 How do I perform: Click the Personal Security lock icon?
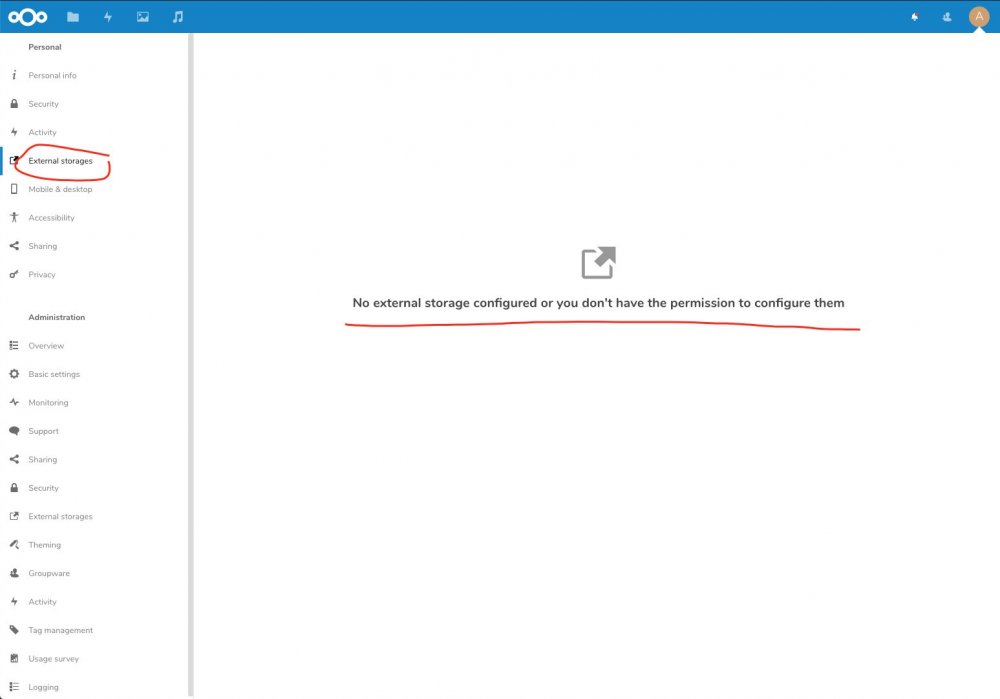click(x=14, y=103)
